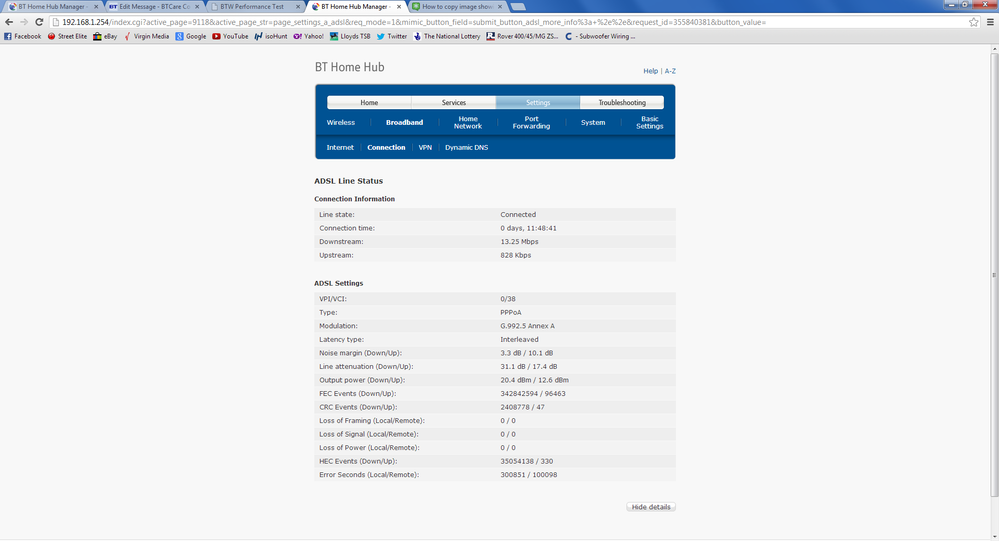999x541 pixels.
Task: Select the Upstream value 828 Kbps
Action: pos(515,255)
